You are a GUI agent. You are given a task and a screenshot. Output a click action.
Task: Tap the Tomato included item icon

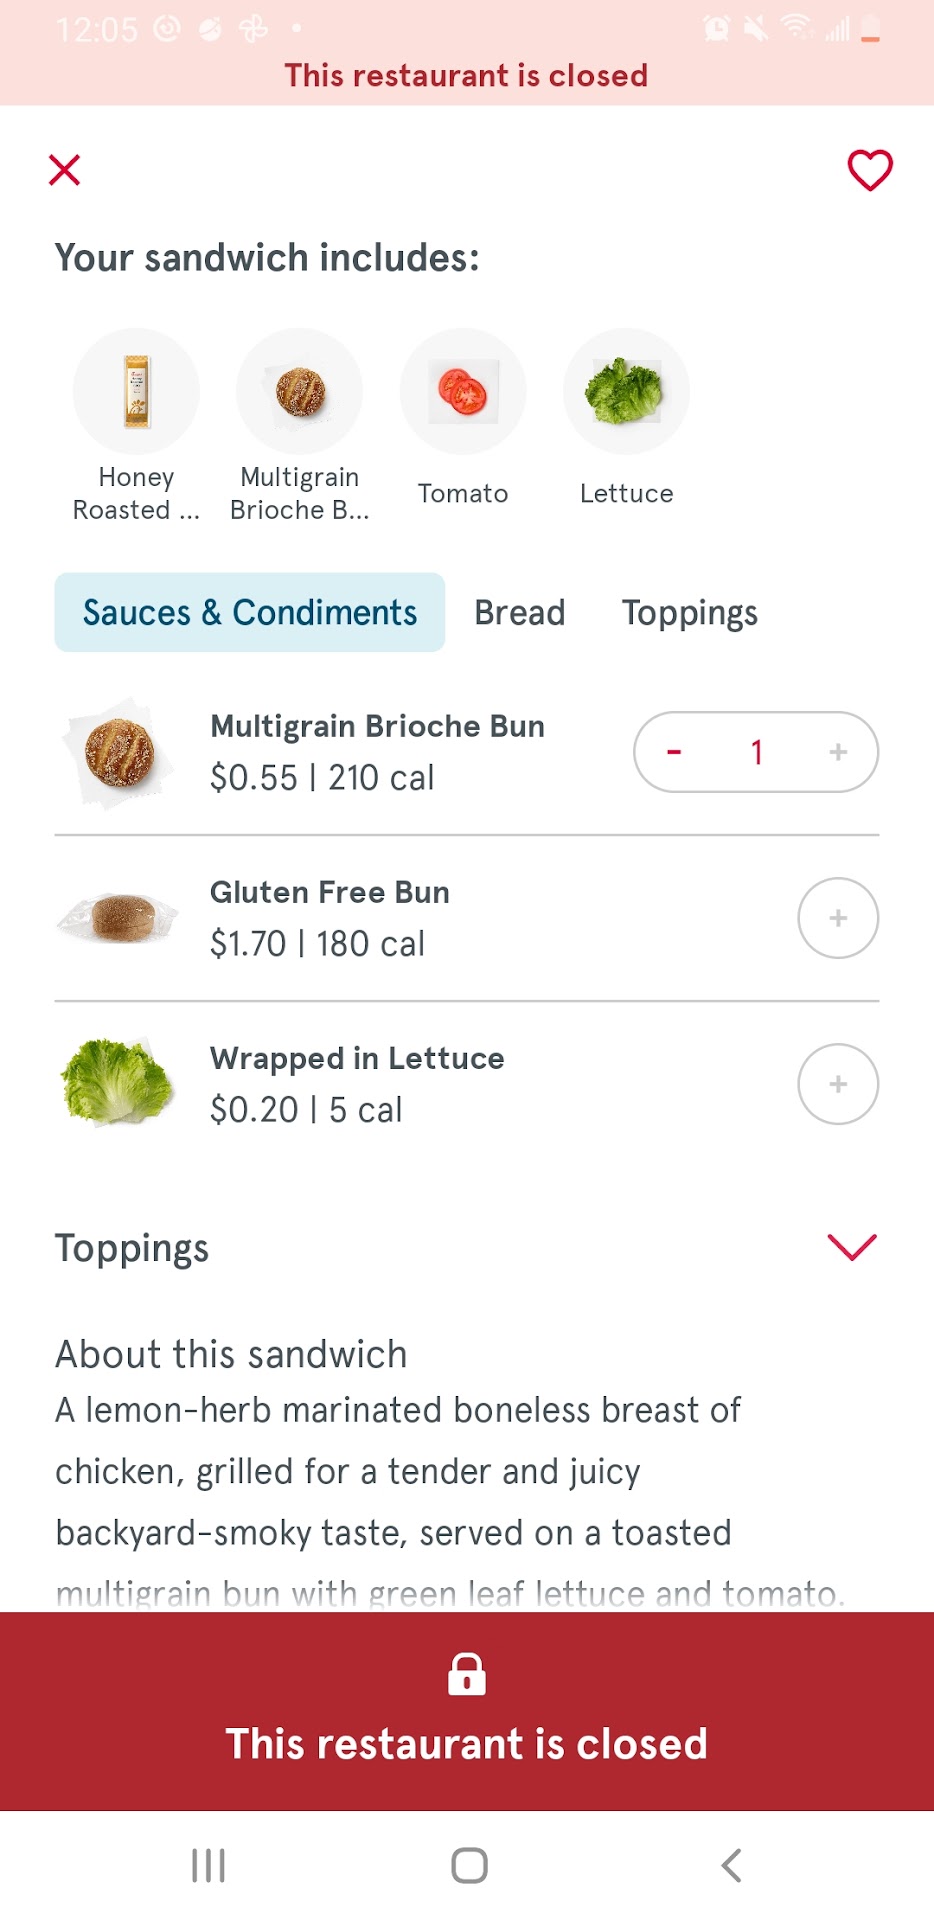(x=463, y=392)
